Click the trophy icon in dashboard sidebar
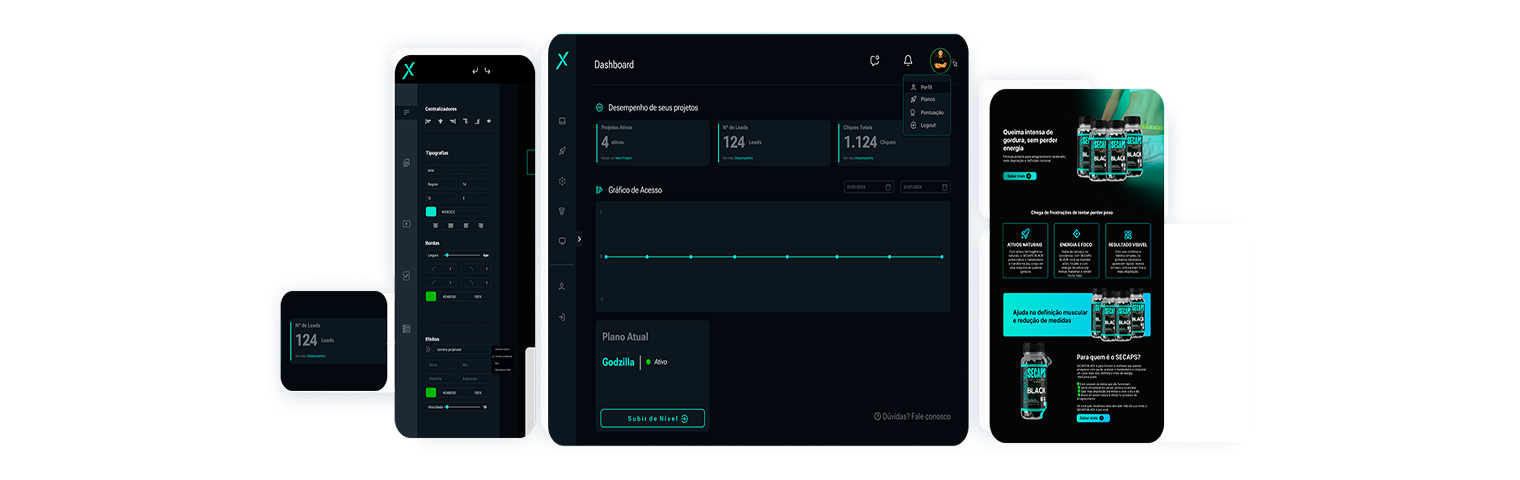The height and width of the screenshot is (480, 1520). (x=563, y=211)
